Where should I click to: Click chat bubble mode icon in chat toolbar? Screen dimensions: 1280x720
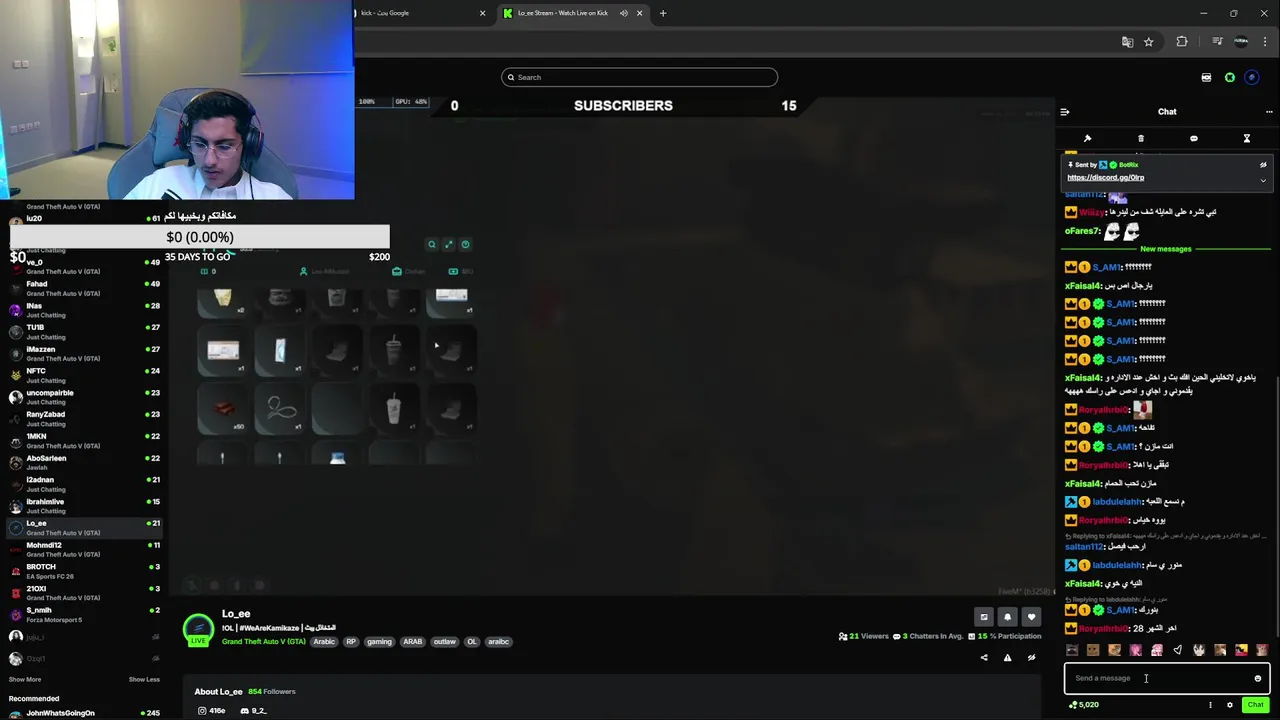coord(1194,139)
